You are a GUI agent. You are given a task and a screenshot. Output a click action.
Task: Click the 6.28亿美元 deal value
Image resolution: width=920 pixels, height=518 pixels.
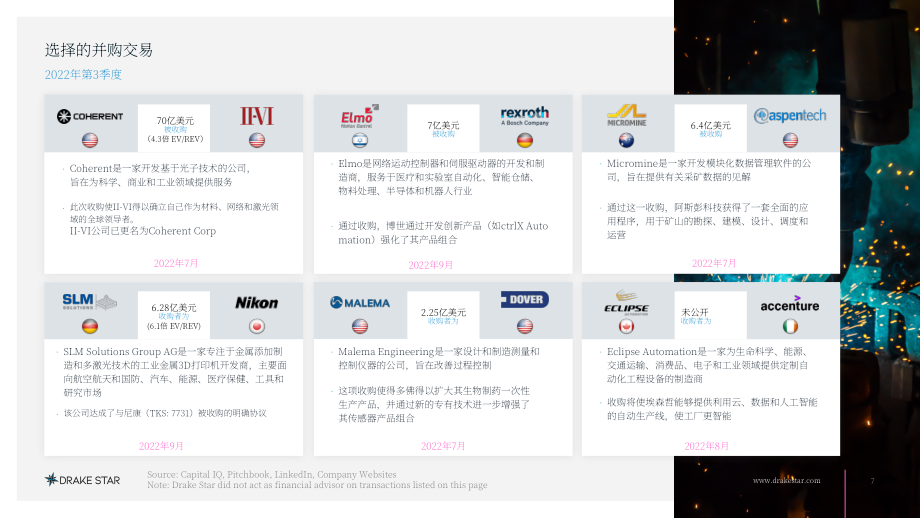[x=174, y=307]
